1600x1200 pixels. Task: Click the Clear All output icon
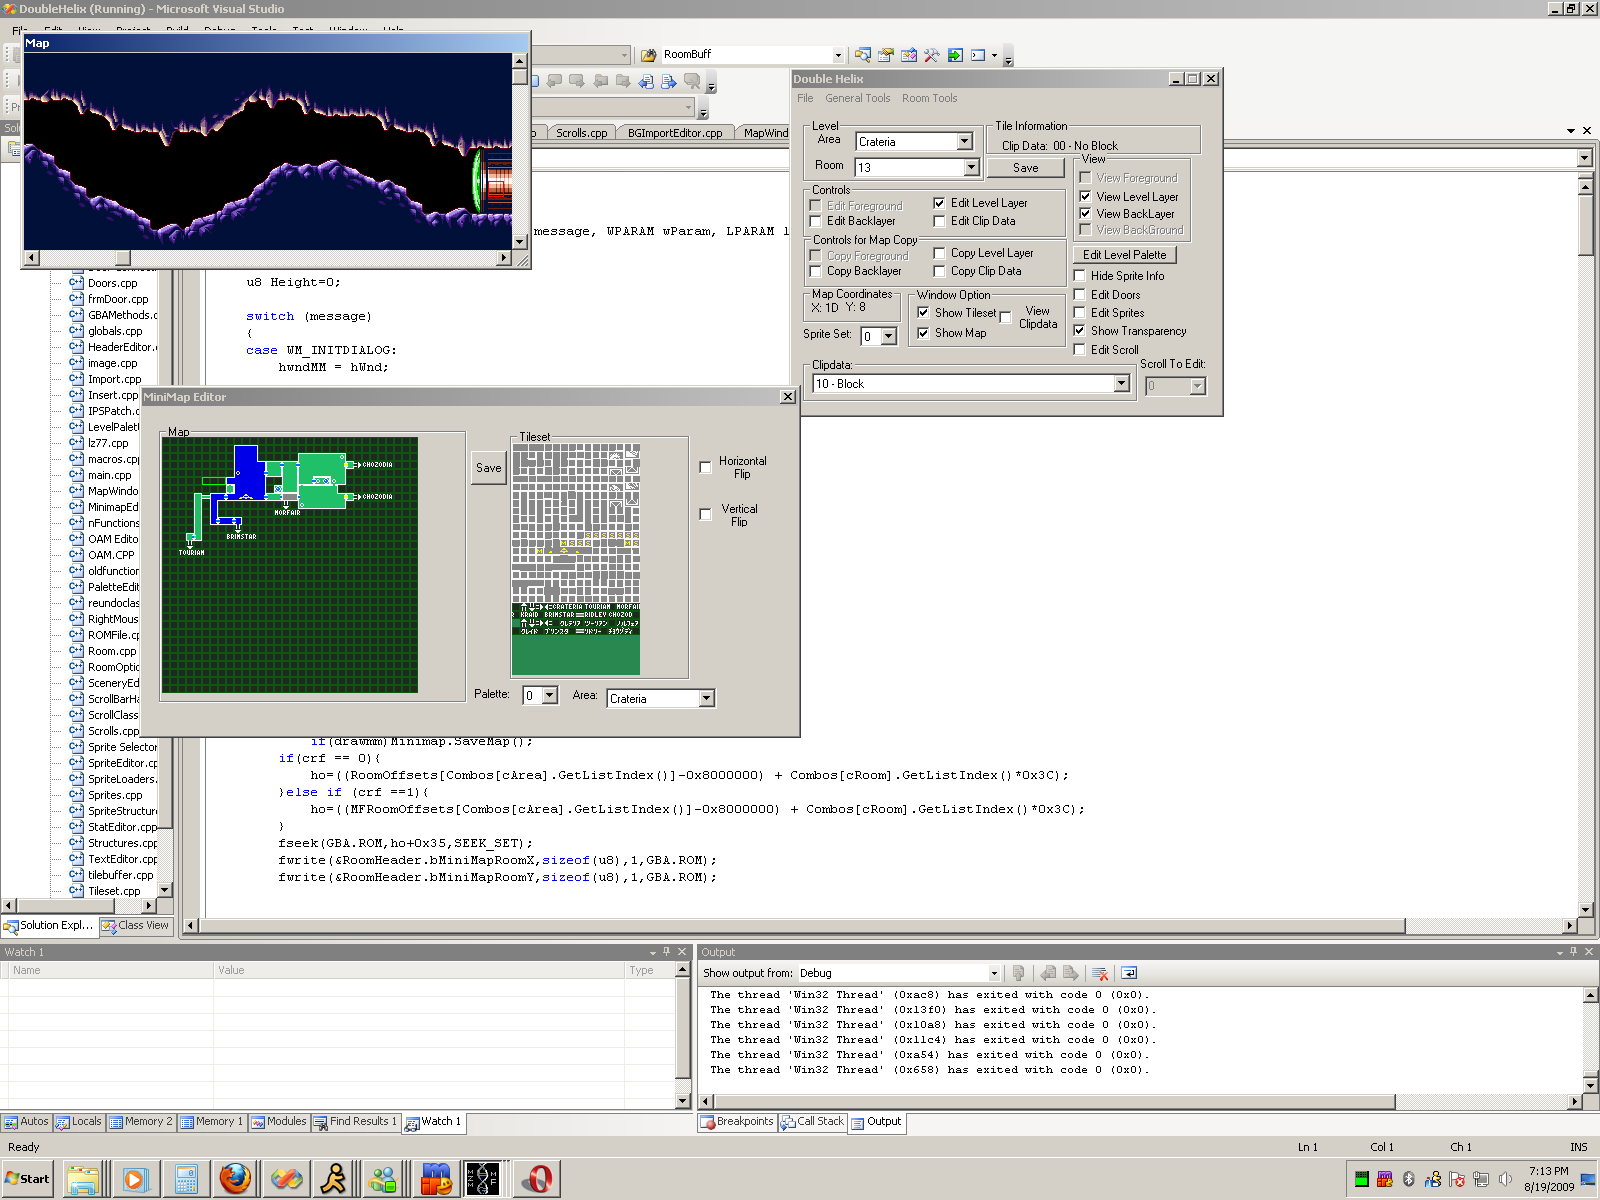(x=1100, y=973)
